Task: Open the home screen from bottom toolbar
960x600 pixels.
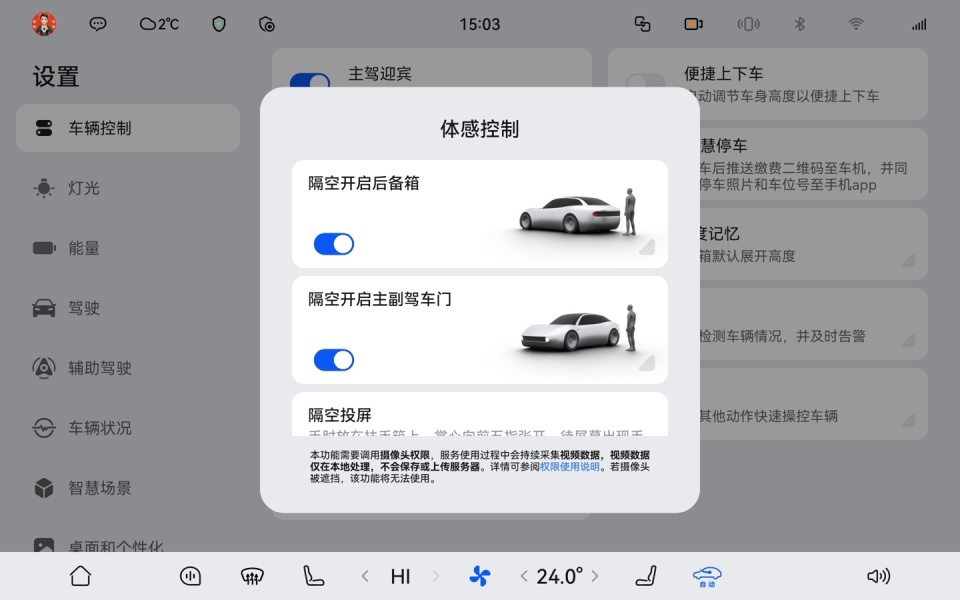Action: coord(79,576)
